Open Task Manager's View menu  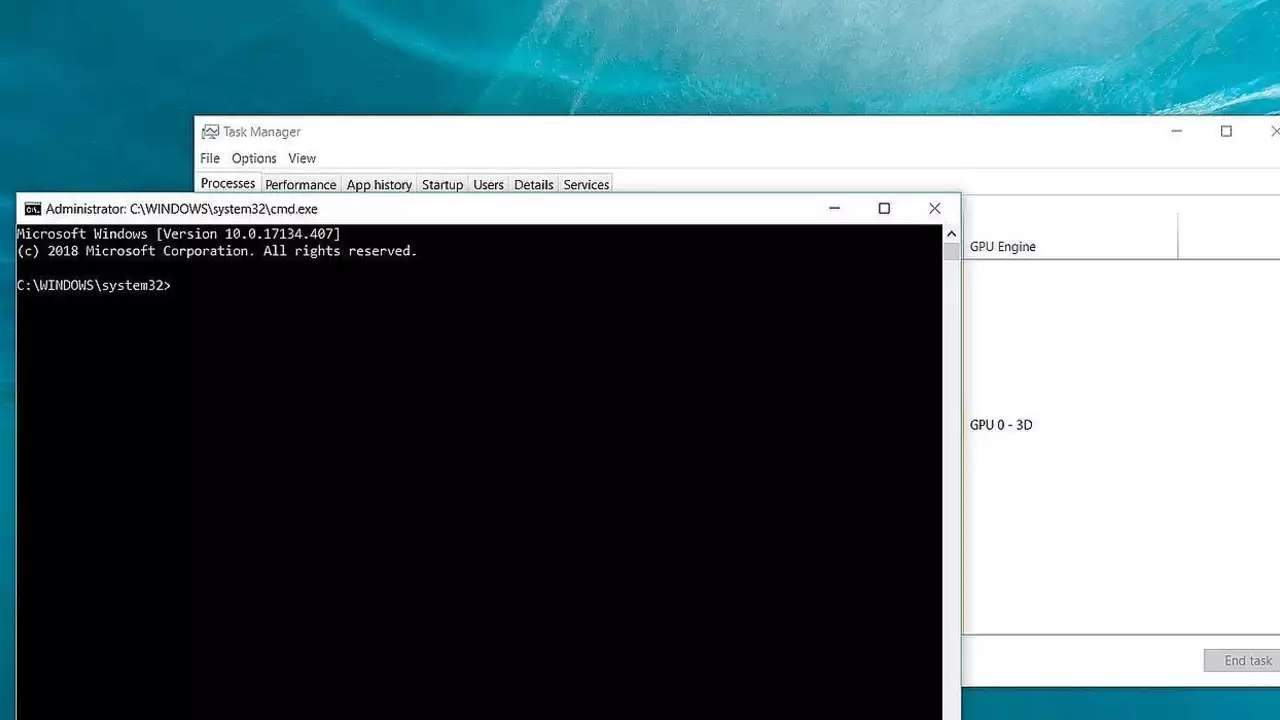[x=302, y=158]
